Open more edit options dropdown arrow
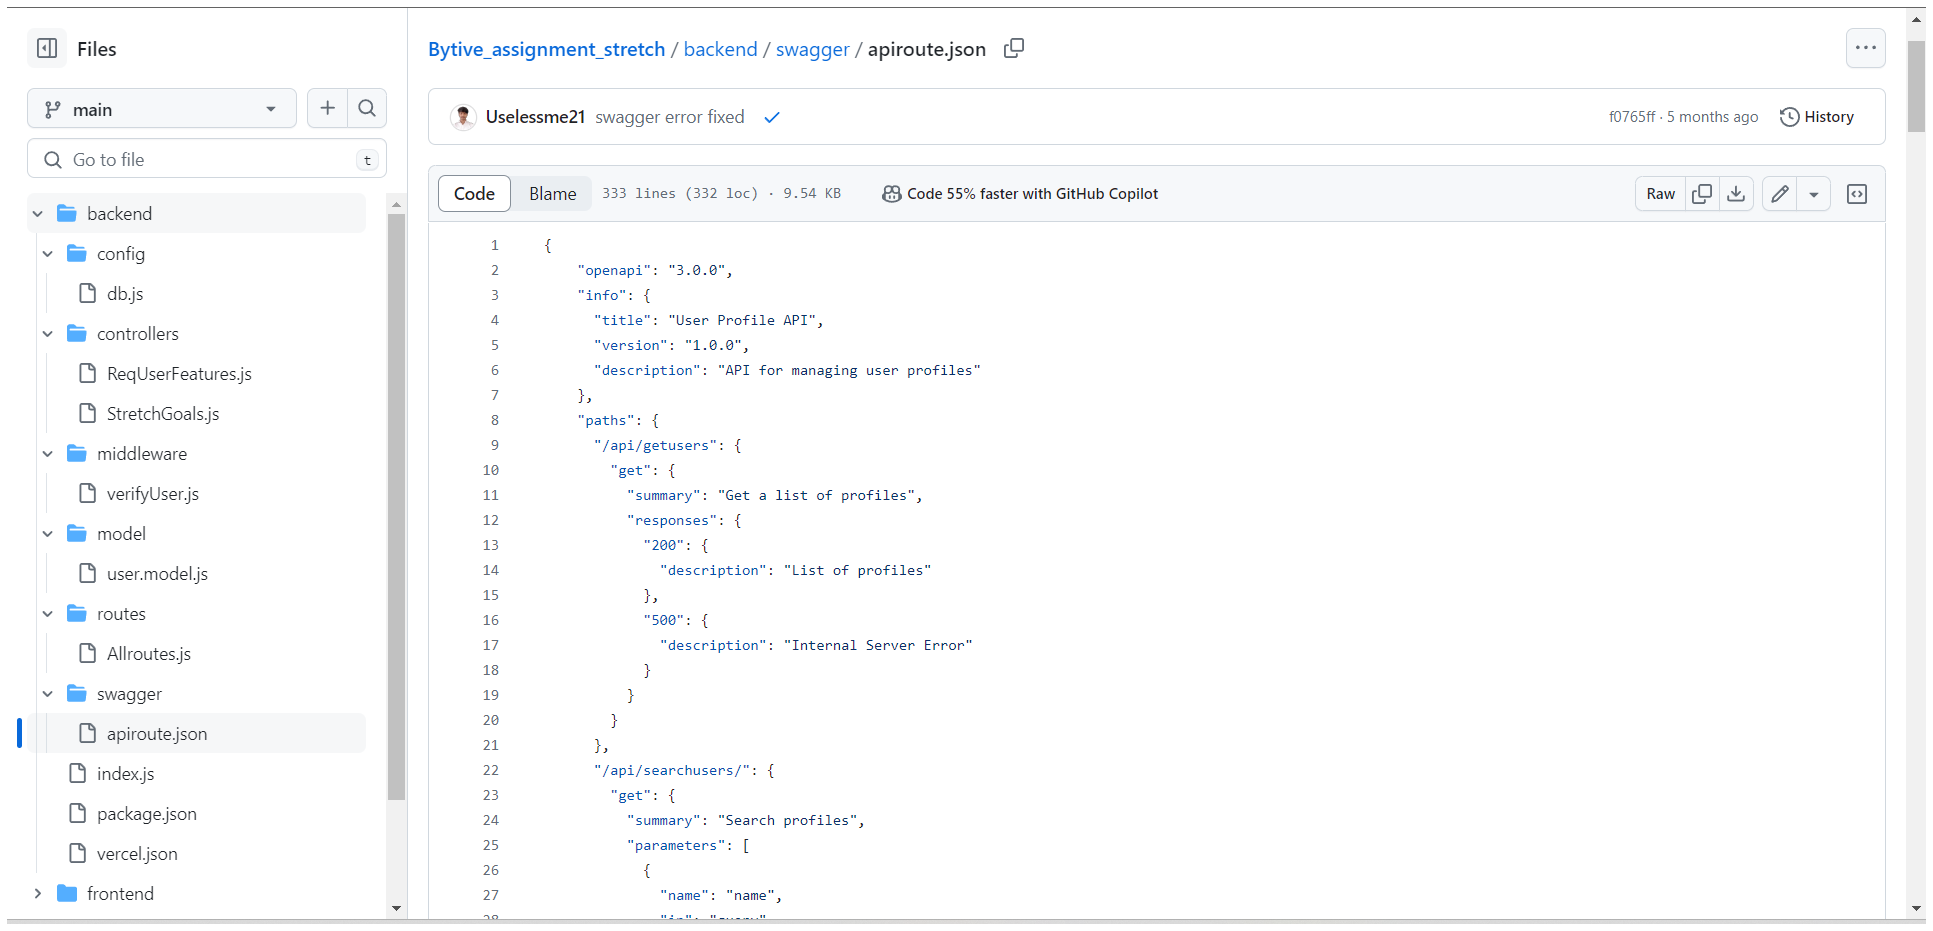This screenshot has width=1933, height=931. click(x=1814, y=194)
